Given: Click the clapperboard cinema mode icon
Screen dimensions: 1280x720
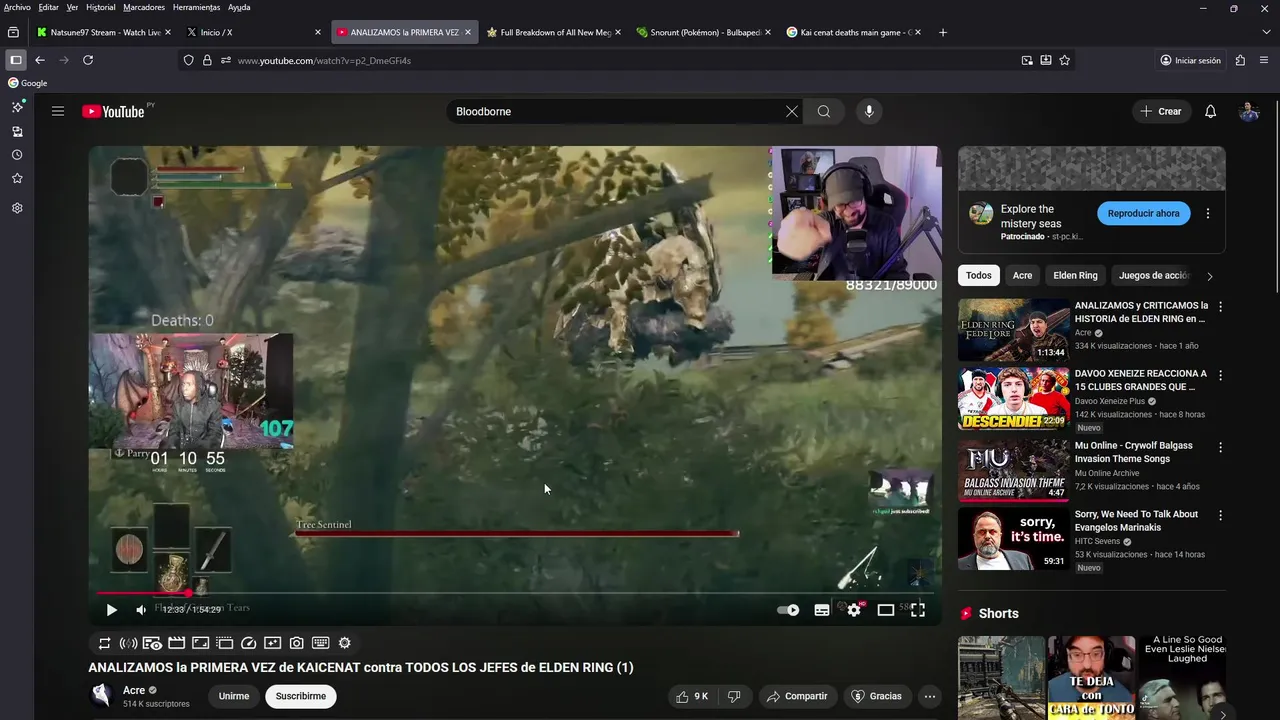Looking at the screenshot, I should 176,643.
